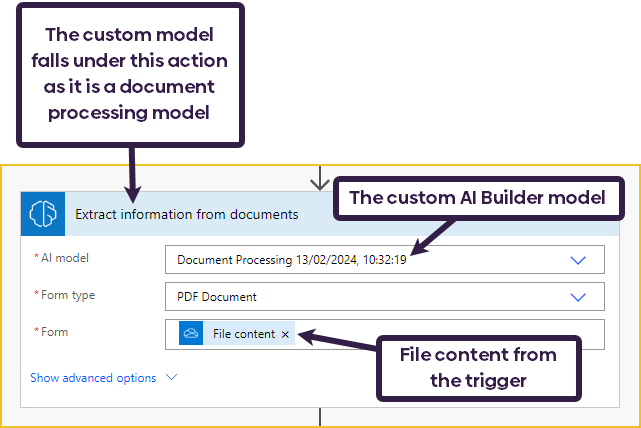This screenshot has width=641, height=428.
Task: Expand Show advanced options
Action: pyautogui.click(x=171, y=377)
